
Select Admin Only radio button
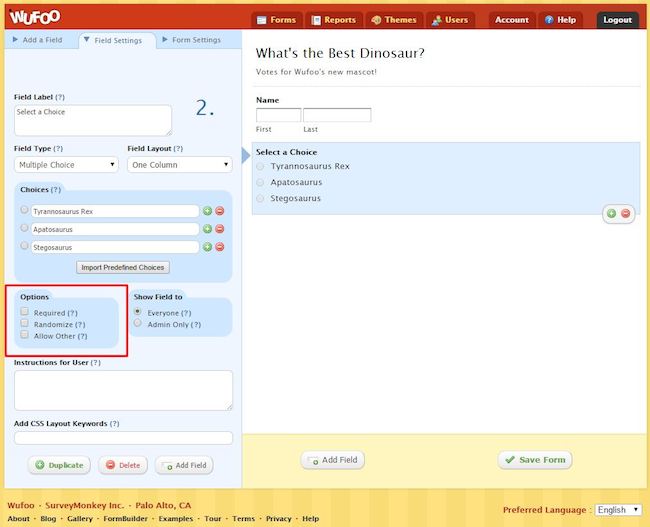point(138,323)
